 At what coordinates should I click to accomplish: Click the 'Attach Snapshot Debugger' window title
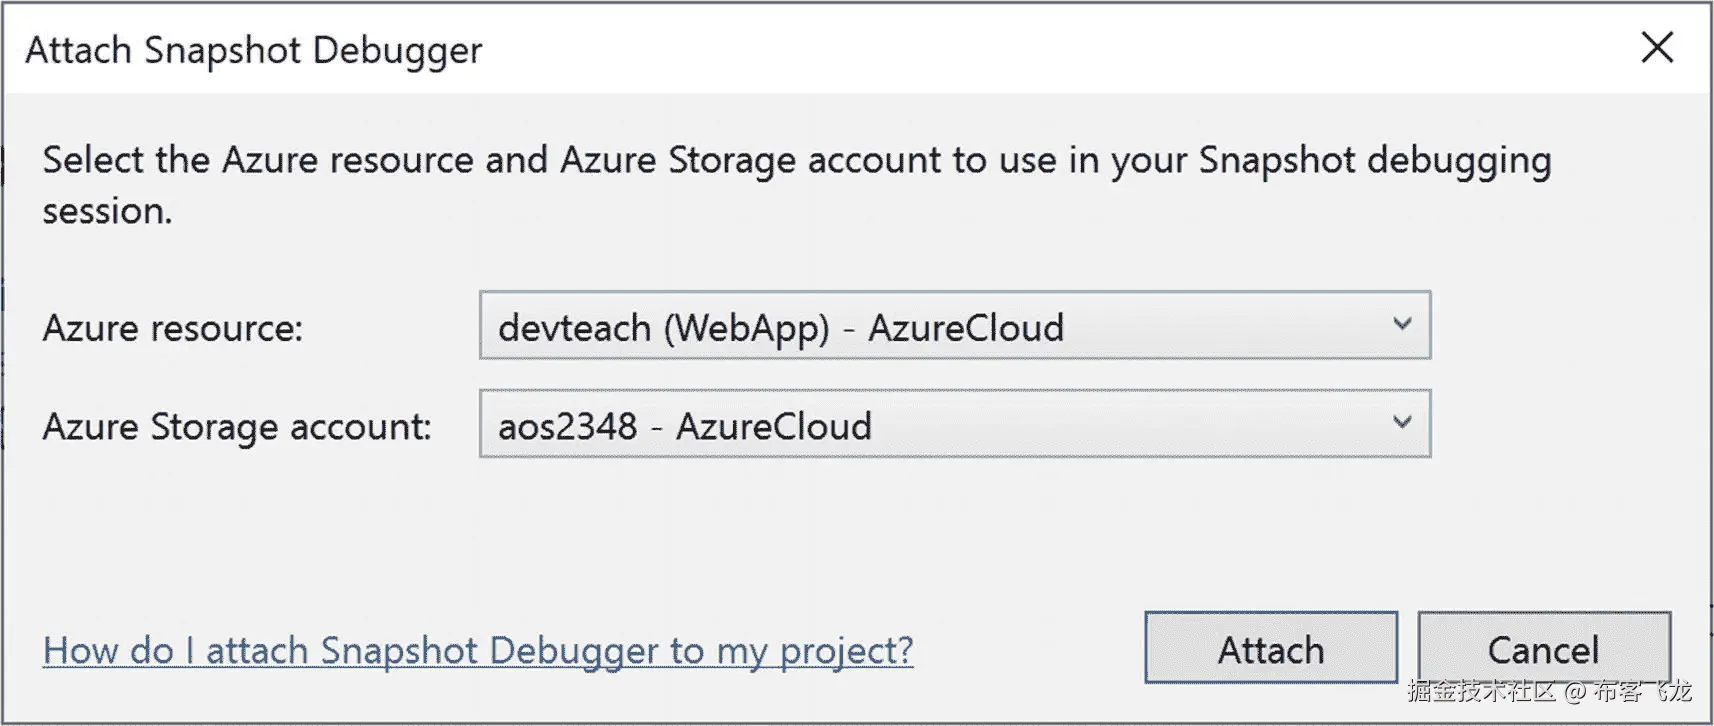(253, 50)
